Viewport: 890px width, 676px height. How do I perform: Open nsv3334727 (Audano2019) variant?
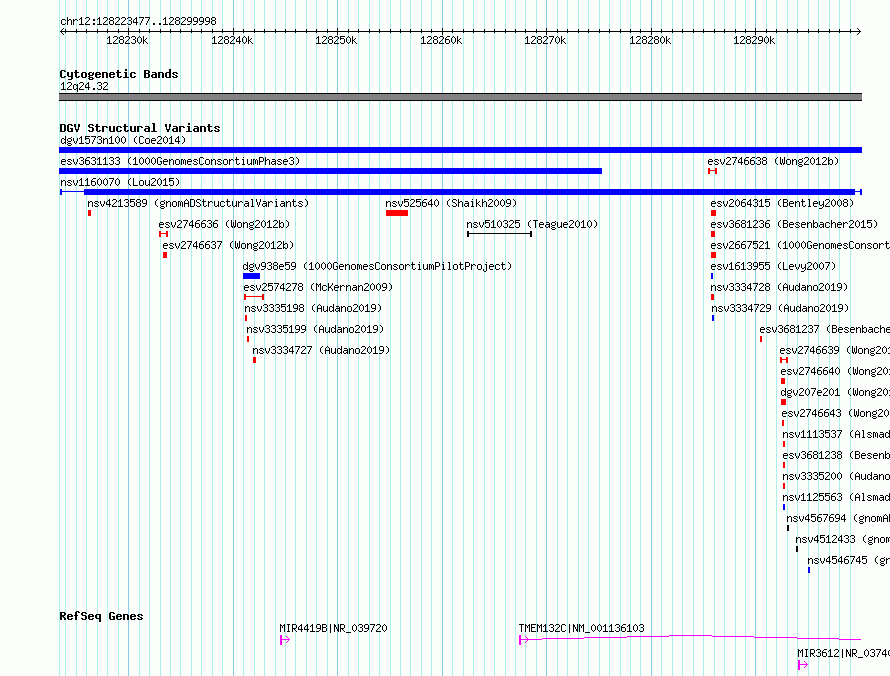(x=321, y=350)
